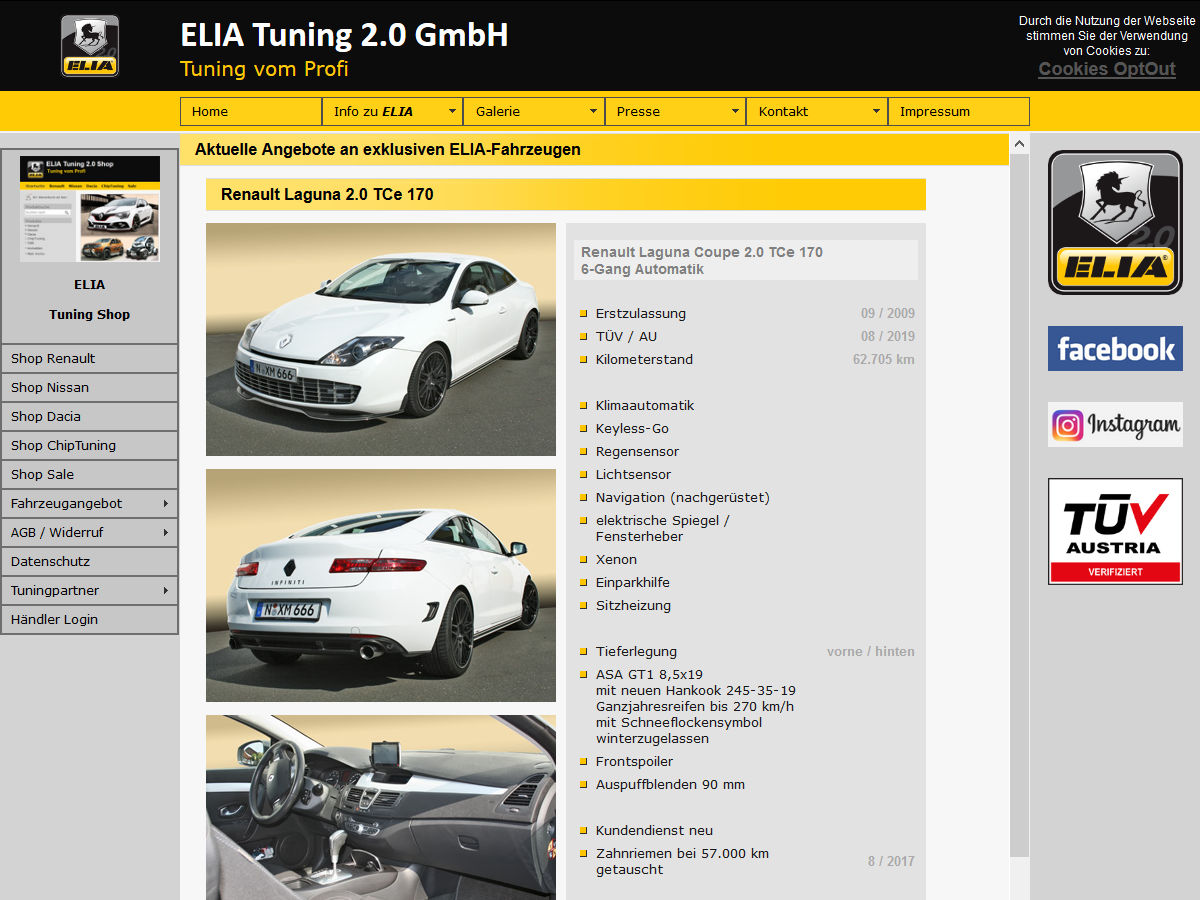The width and height of the screenshot is (1200, 900).
Task: Expand Kontakt dropdown arrow
Action: (x=876, y=111)
